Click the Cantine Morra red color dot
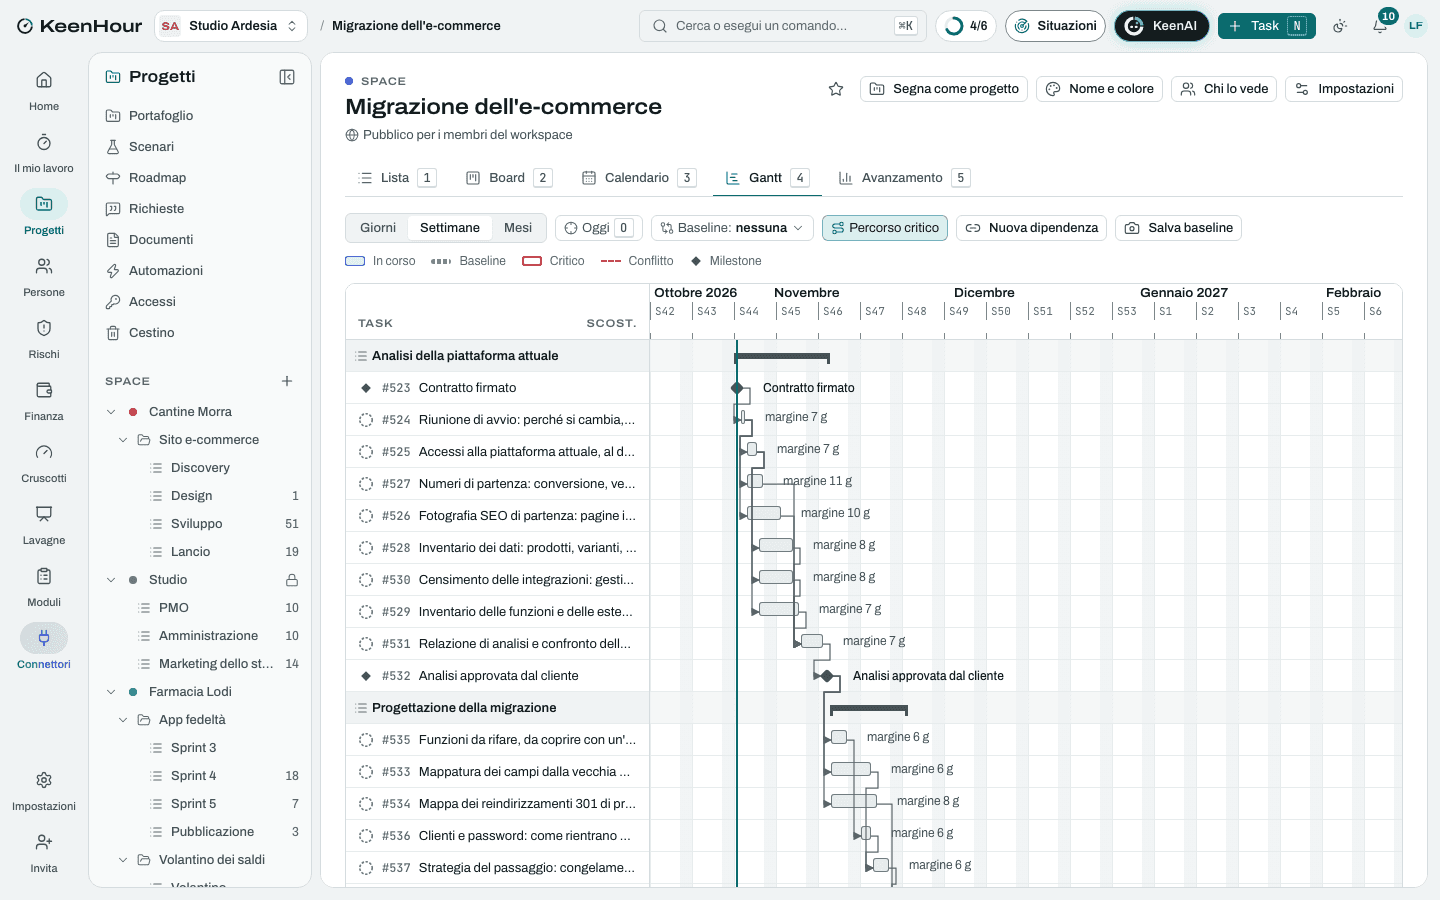1440x900 pixels. (x=133, y=412)
